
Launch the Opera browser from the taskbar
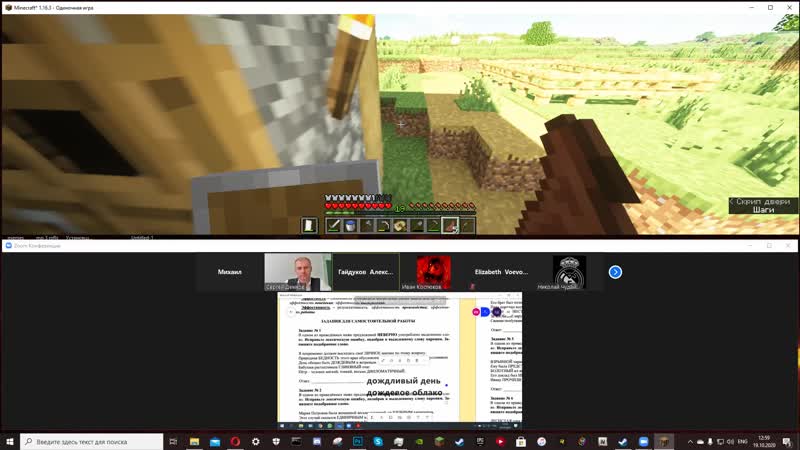235,441
